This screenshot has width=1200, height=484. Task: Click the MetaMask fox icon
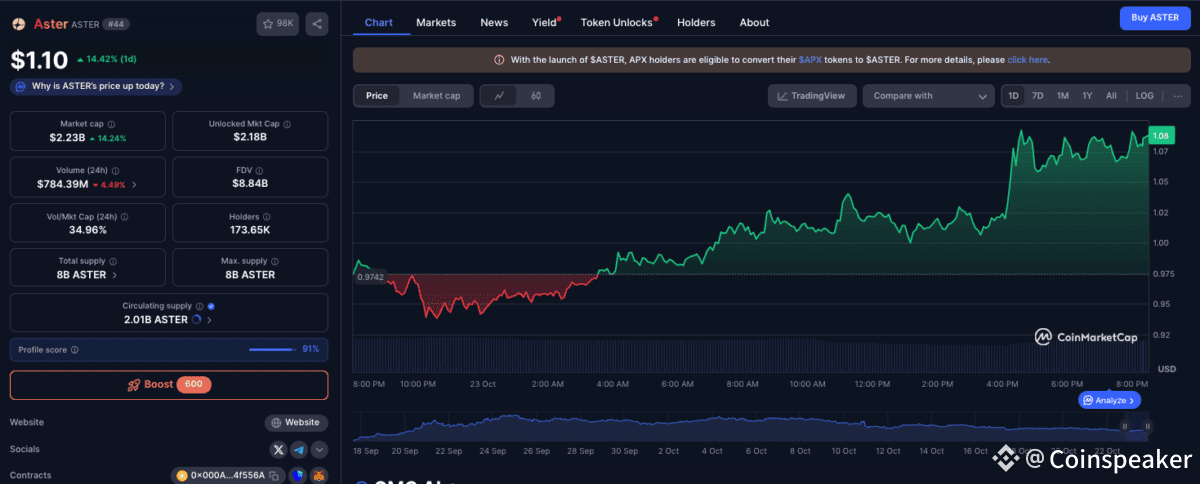click(x=319, y=476)
